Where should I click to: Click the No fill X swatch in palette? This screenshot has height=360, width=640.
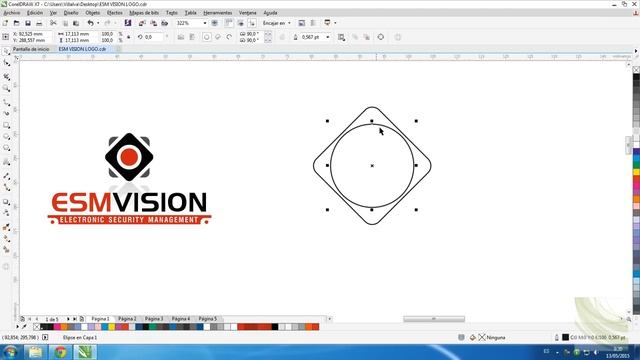tap(36, 327)
